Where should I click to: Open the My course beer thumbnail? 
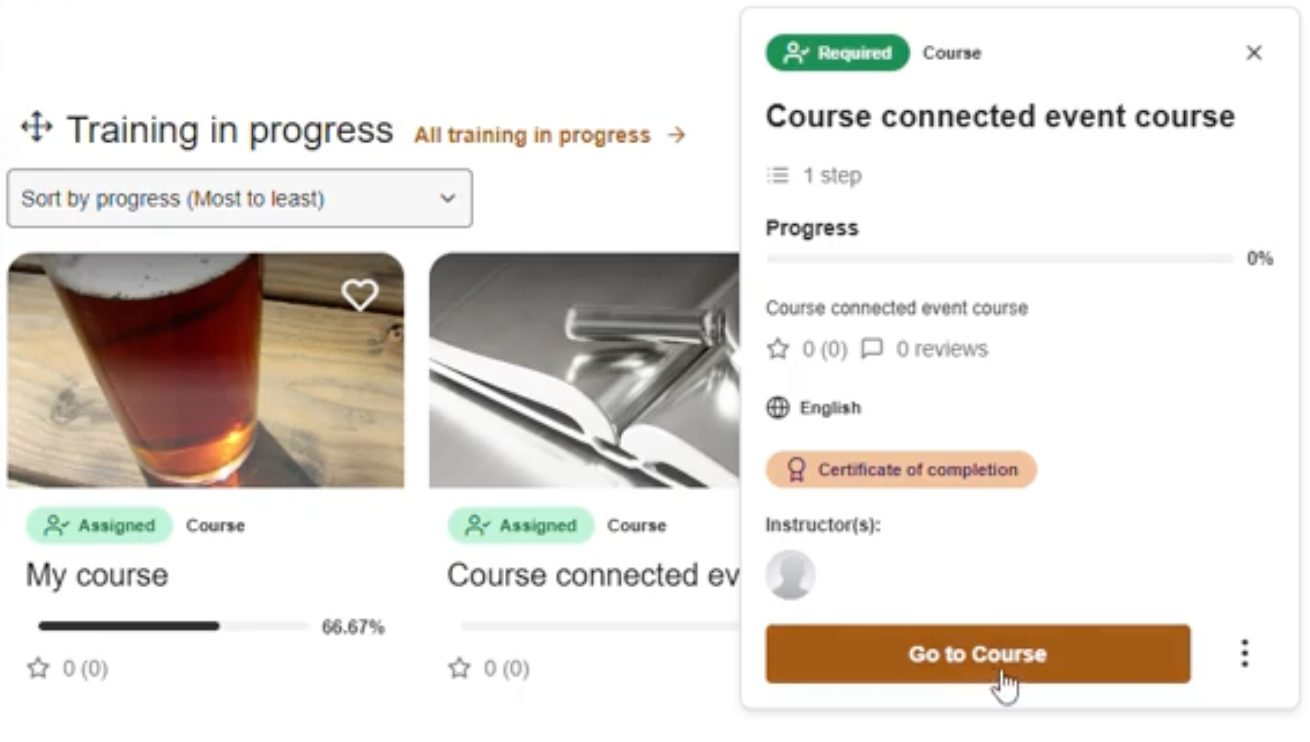[x=205, y=370]
